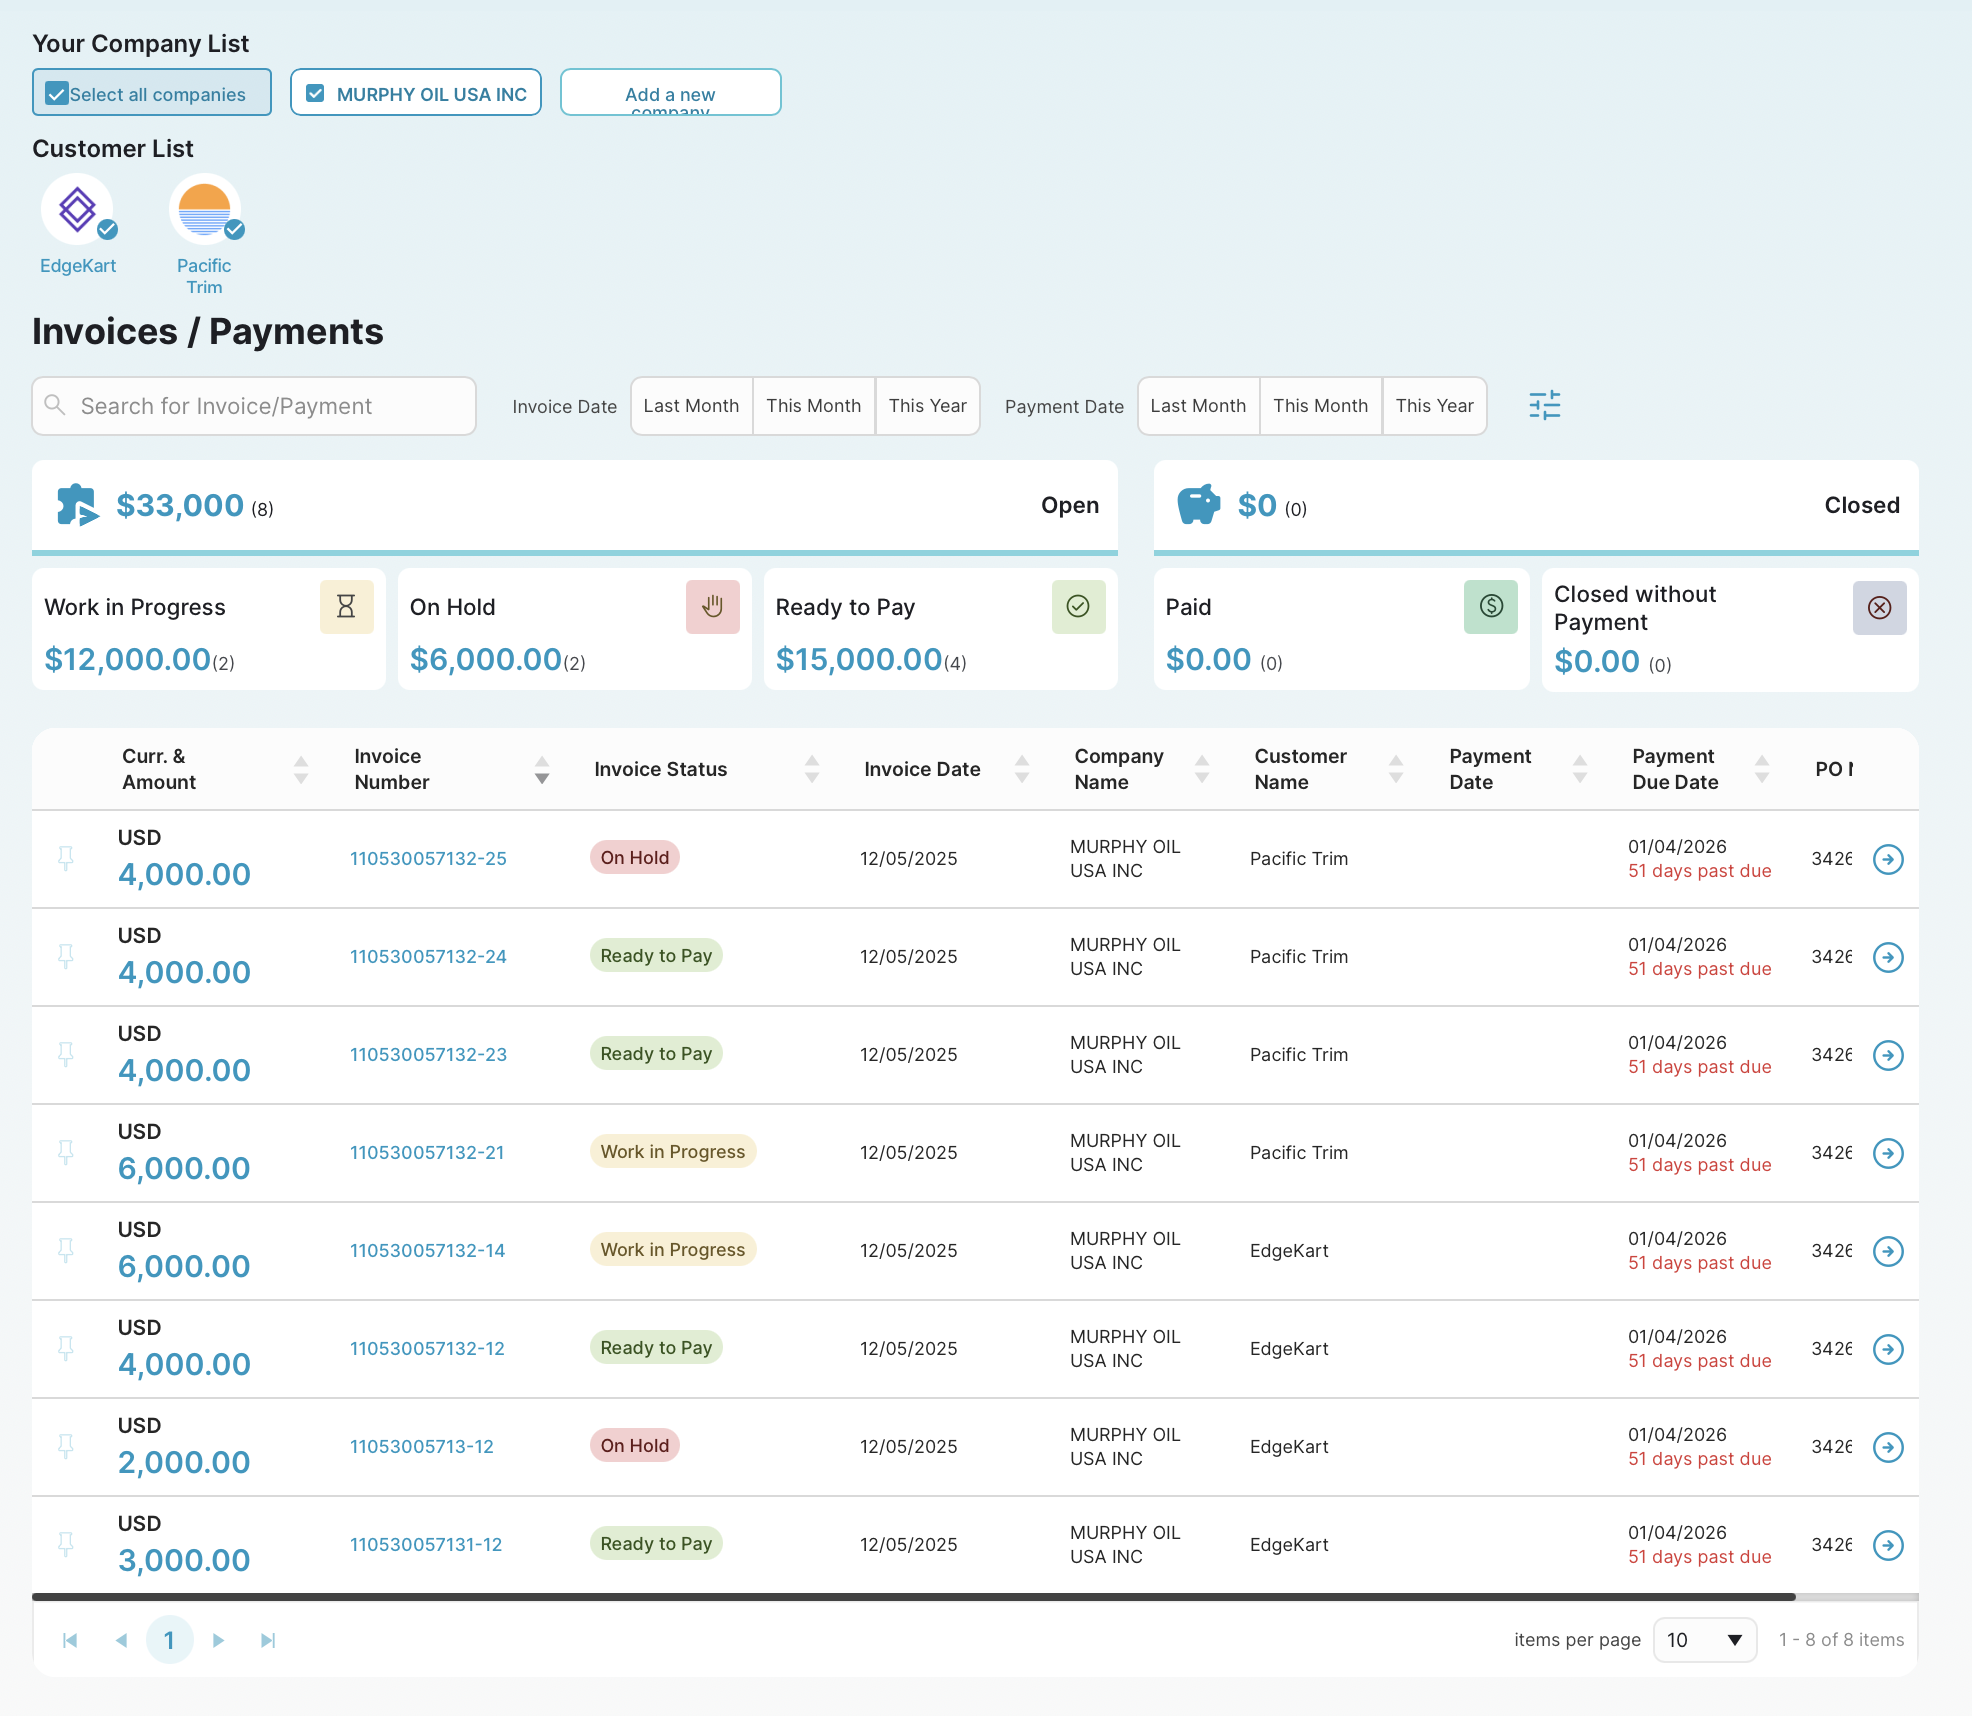Image resolution: width=1972 pixels, height=1716 pixels.
Task: Click the Search for Invoice/Payment field
Action: pos(254,406)
